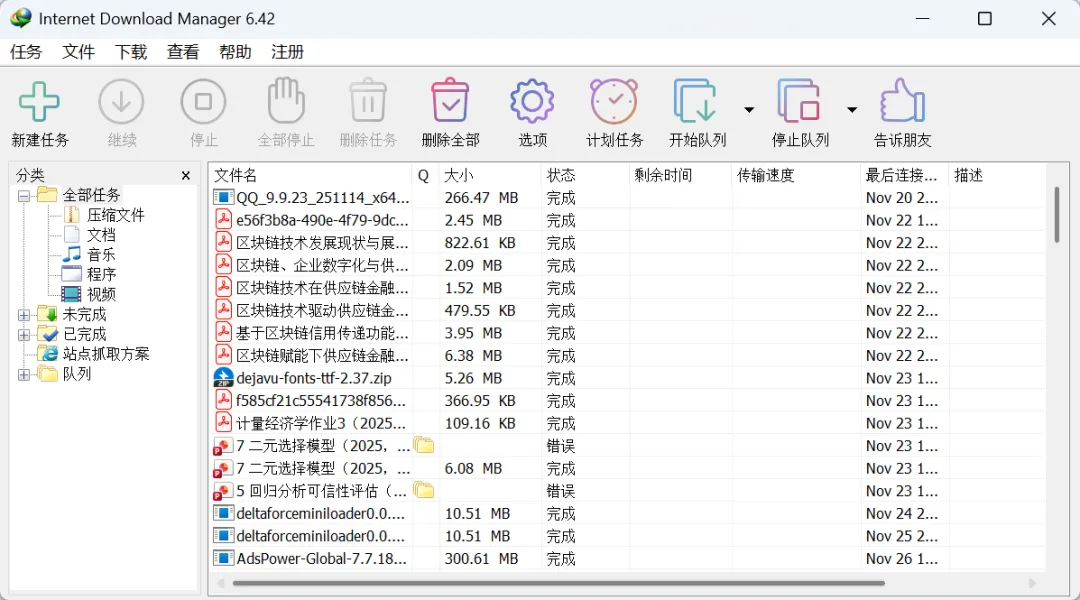Sort by 文件名 column header
The width and height of the screenshot is (1080, 600).
309,175
